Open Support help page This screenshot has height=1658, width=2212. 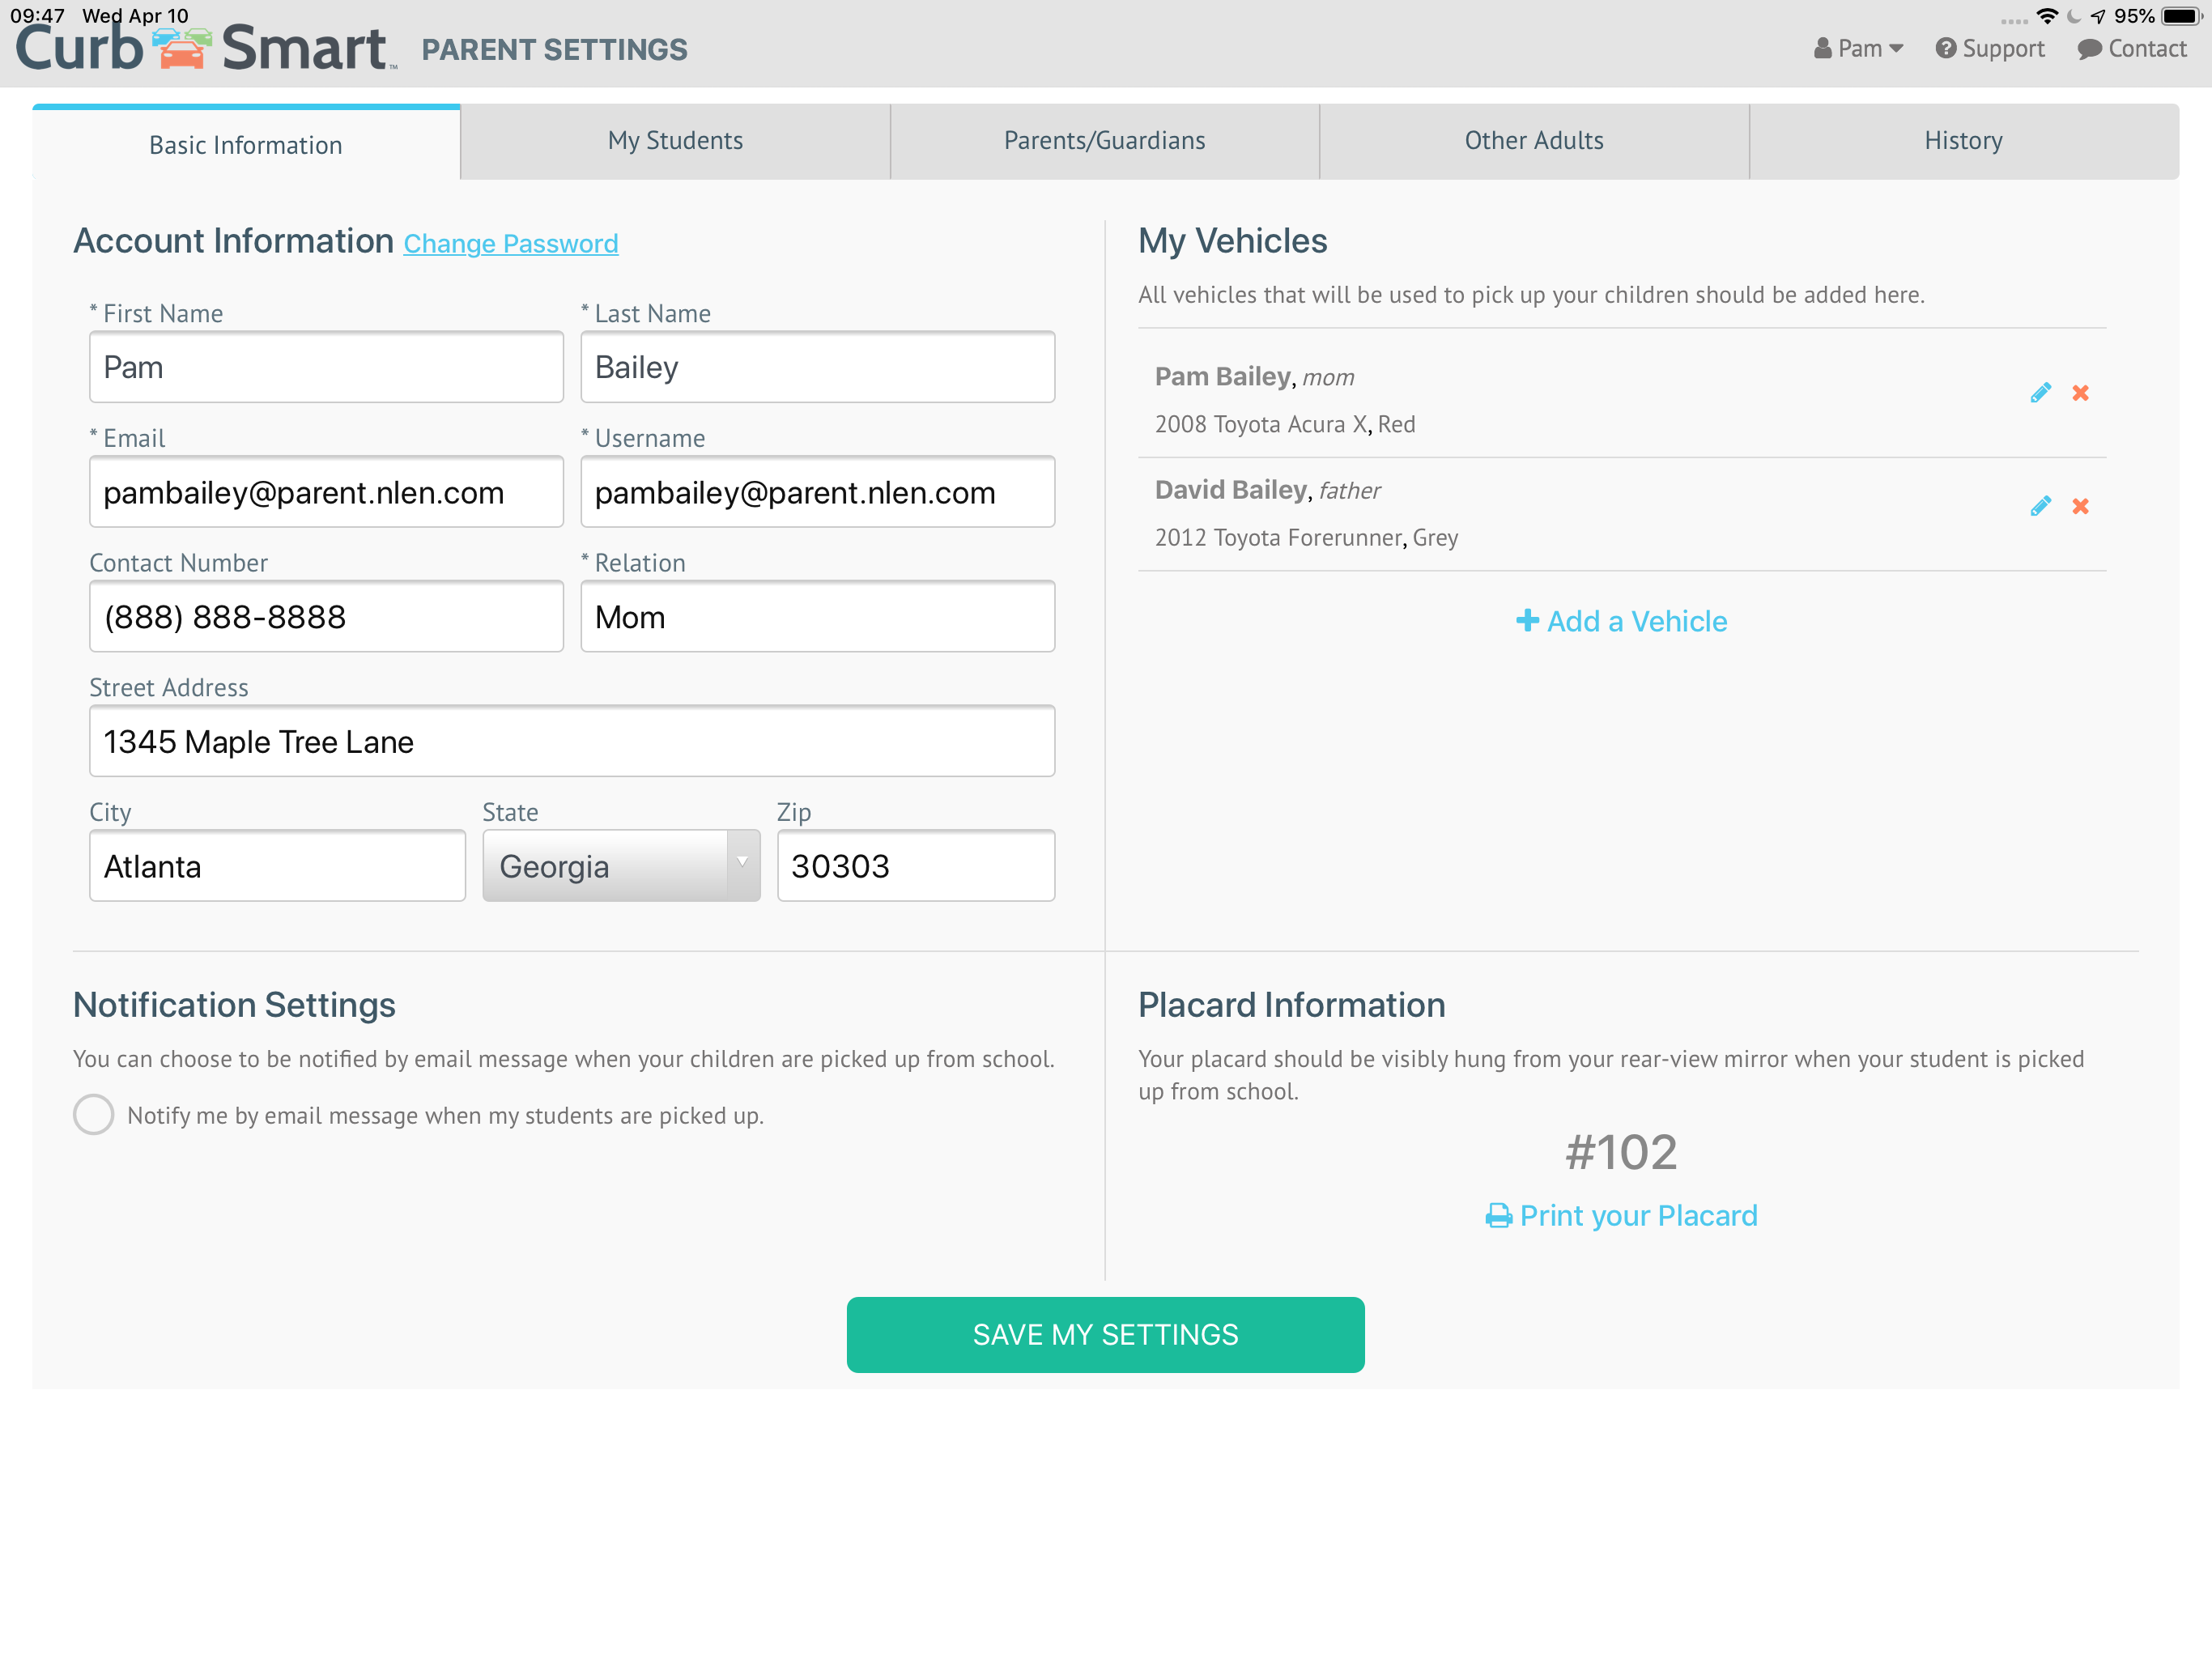pos(1989,48)
